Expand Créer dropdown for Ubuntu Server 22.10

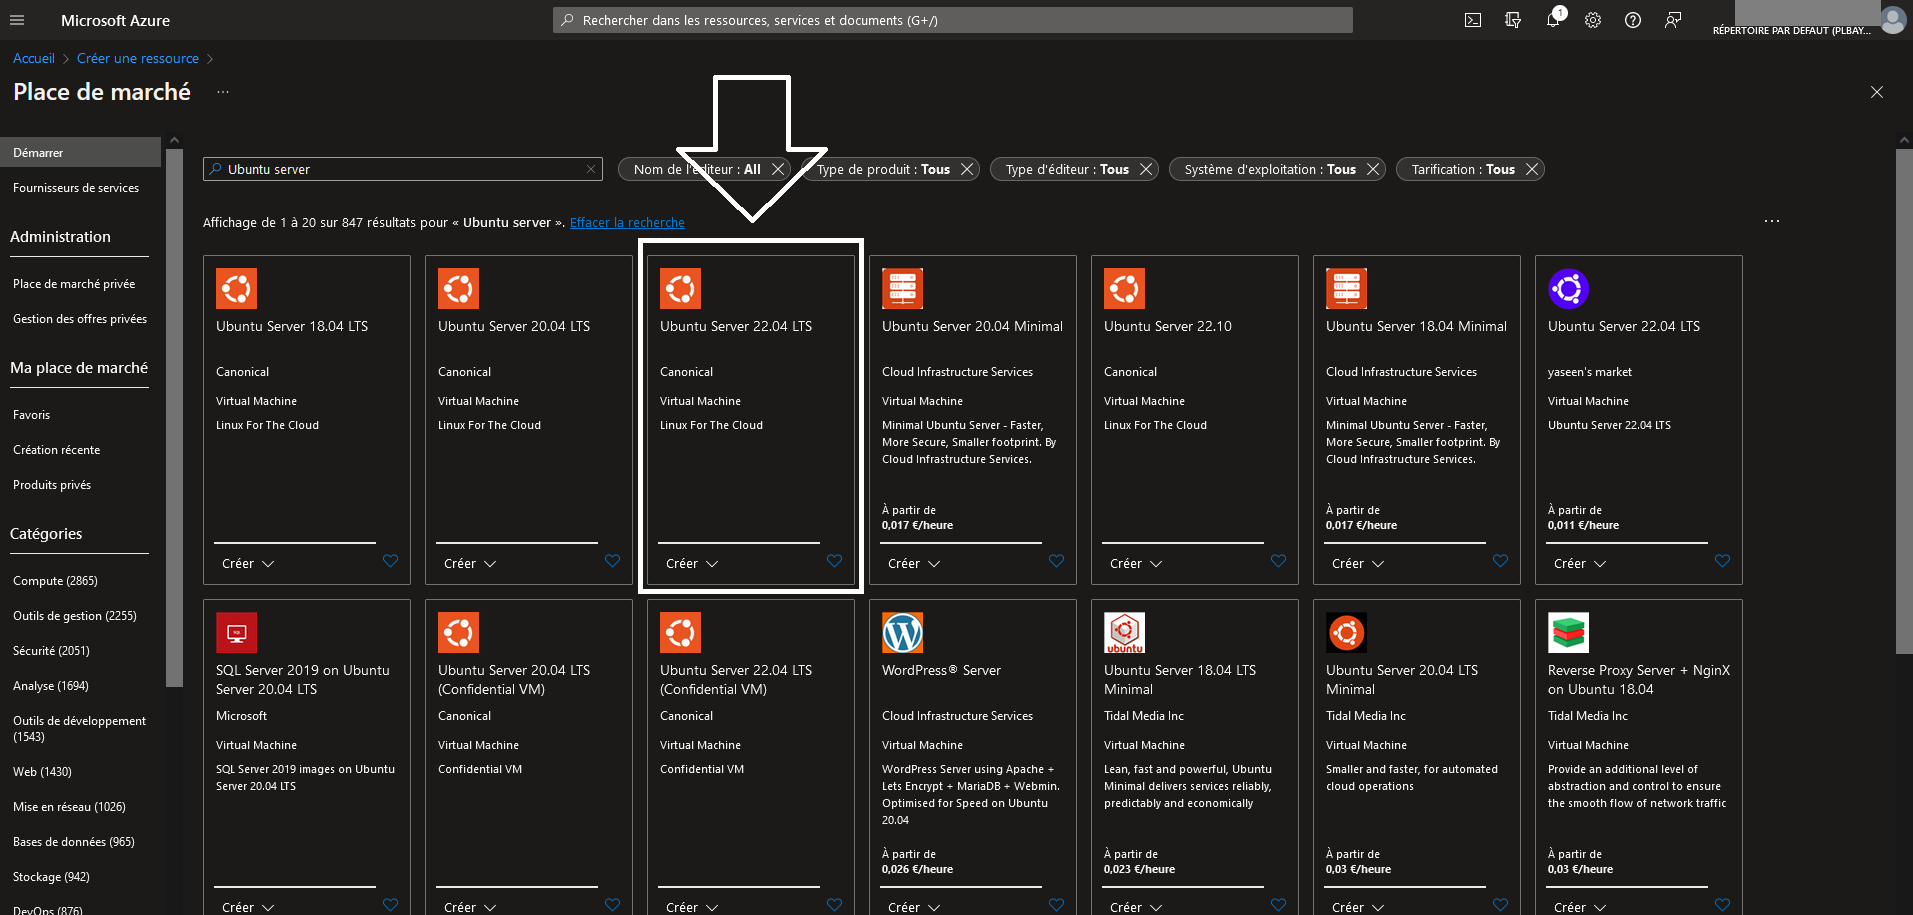pyautogui.click(x=1136, y=564)
